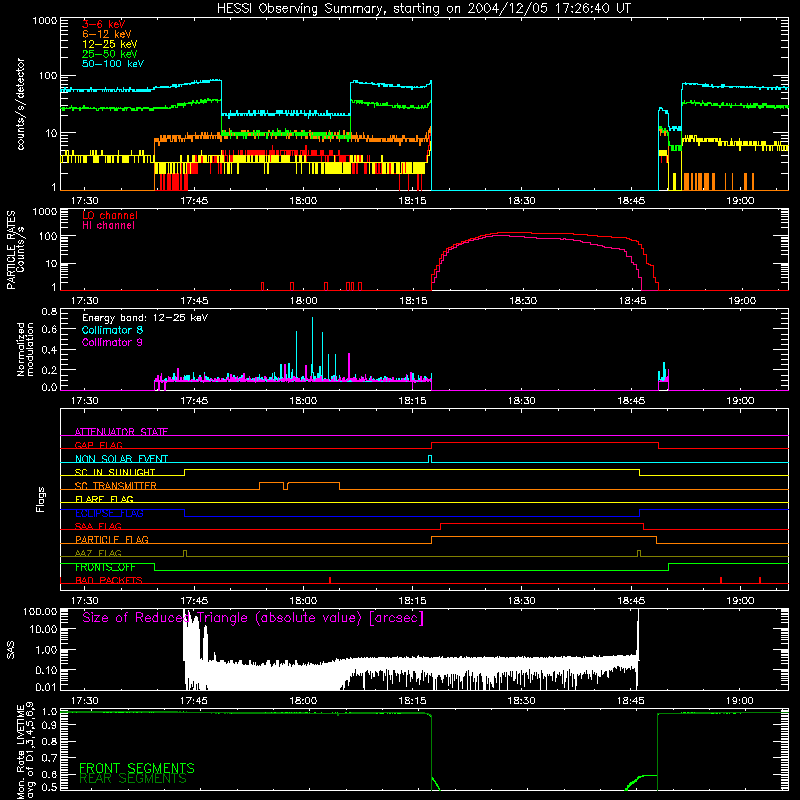The width and height of the screenshot is (800, 800).
Task: Click the SC TRANSMITTER flag label
Action: 116,486
